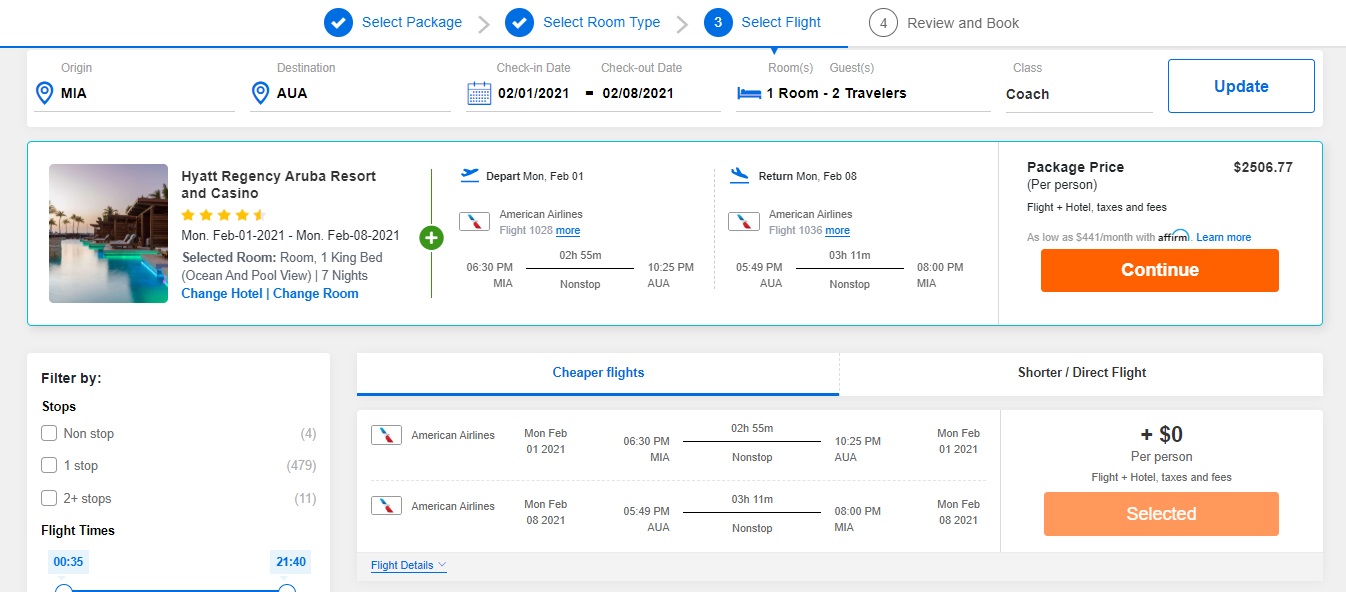Click the Origin field with MIA
The width and height of the screenshot is (1346, 592).
pyautogui.click(x=134, y=93)
